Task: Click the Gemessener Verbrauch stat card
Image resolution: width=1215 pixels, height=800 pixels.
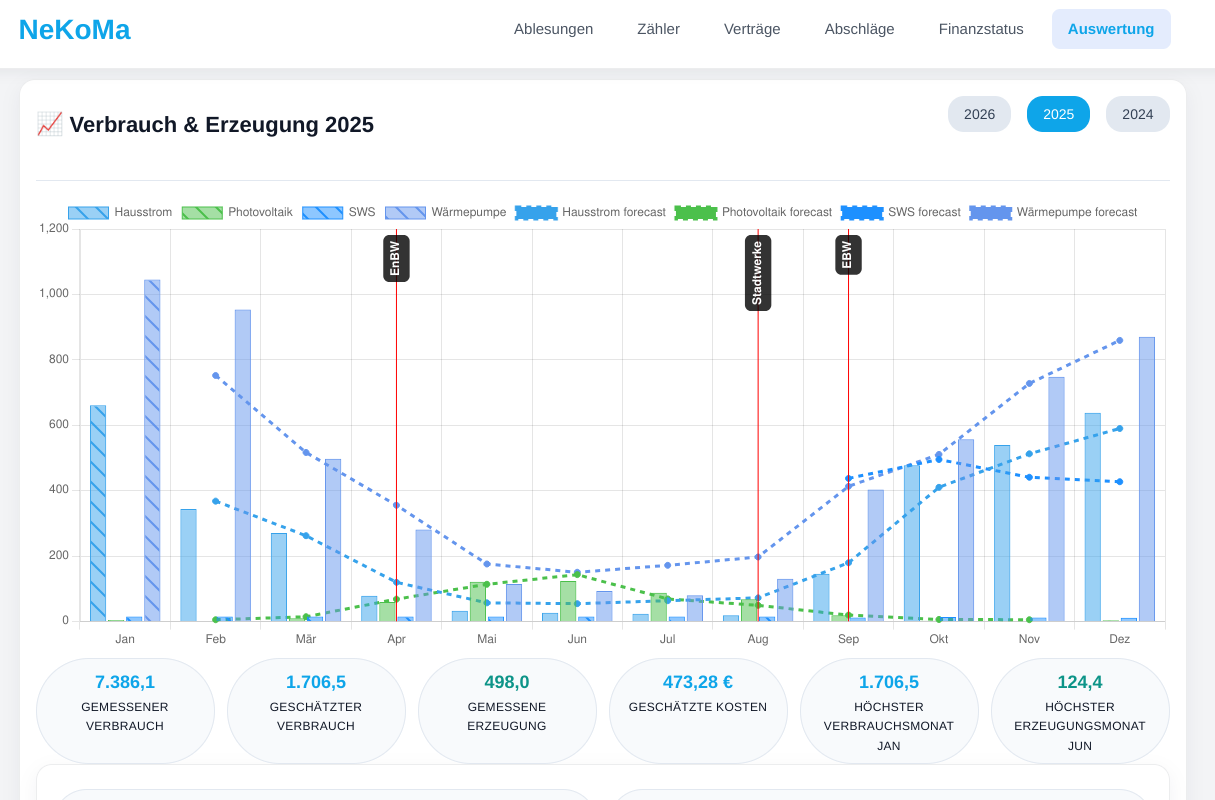Action: (125, 710)
